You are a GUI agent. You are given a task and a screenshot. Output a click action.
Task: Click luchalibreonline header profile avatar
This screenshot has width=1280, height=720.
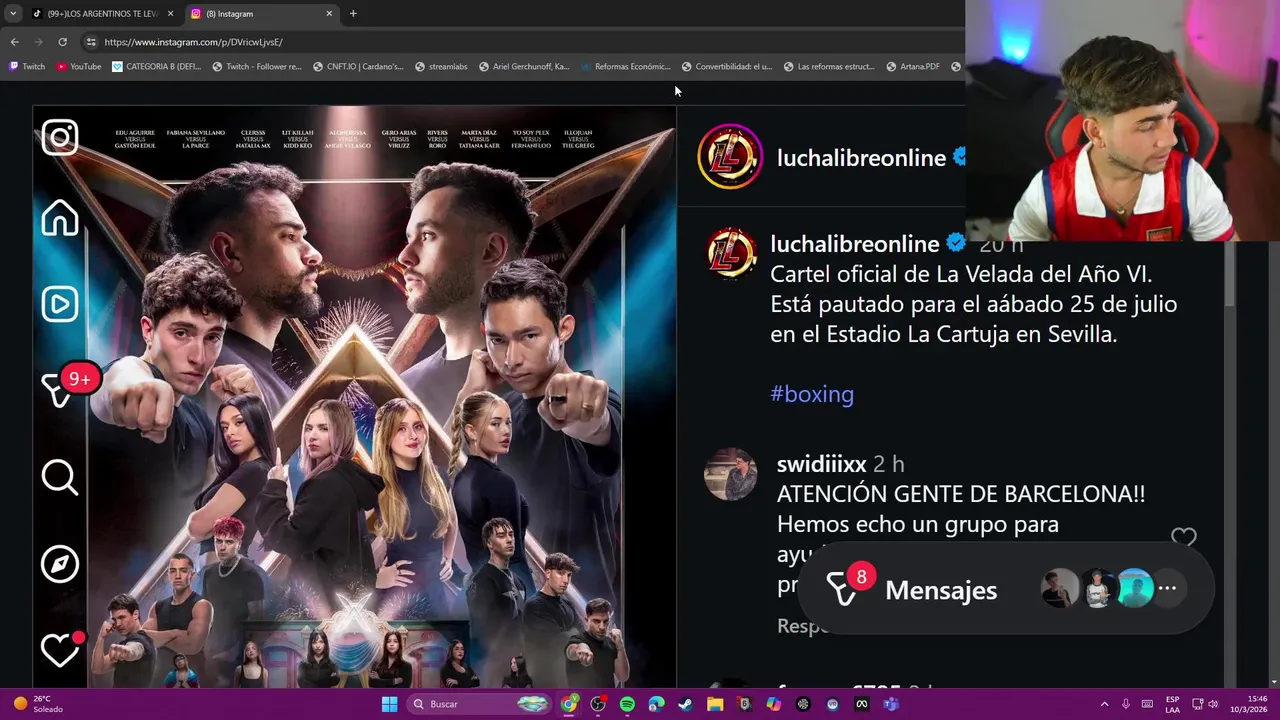coord(730,157)
